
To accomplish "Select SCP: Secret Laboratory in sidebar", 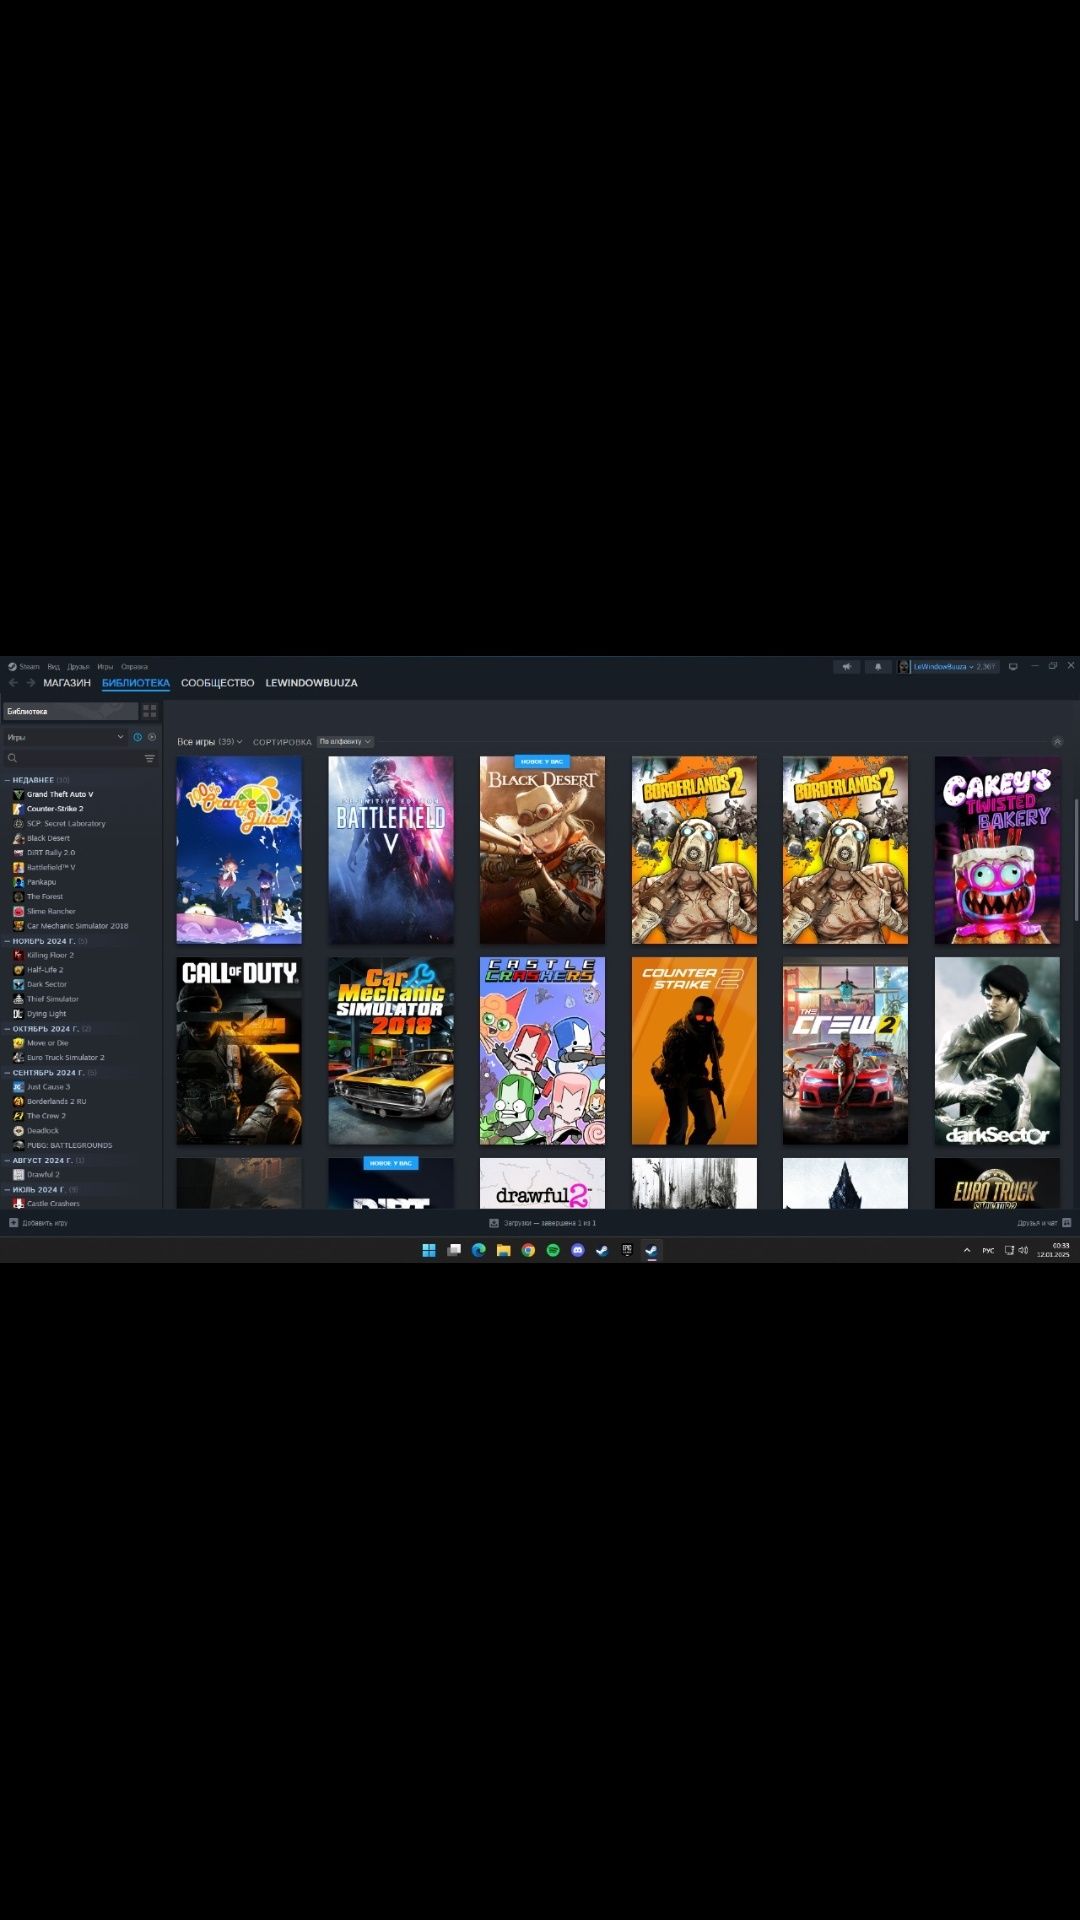I will 66,824.
